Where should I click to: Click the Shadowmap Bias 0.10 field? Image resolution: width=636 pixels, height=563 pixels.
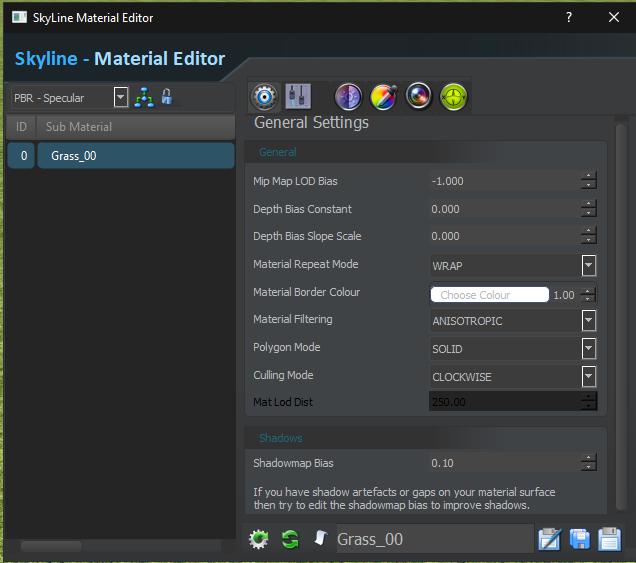(x=505, y=463)
